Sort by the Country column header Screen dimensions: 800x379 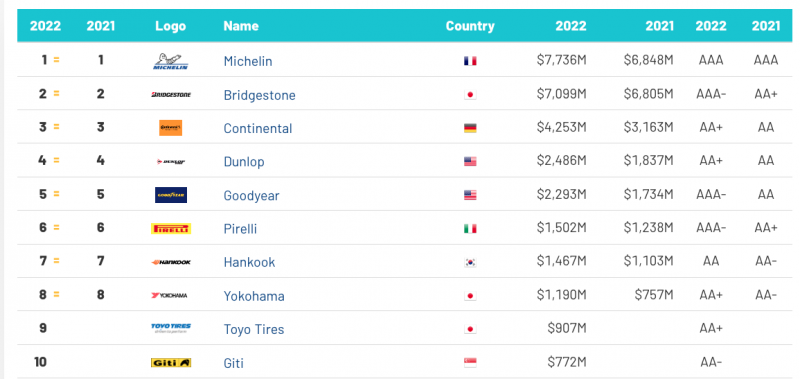tap(470, 26)
